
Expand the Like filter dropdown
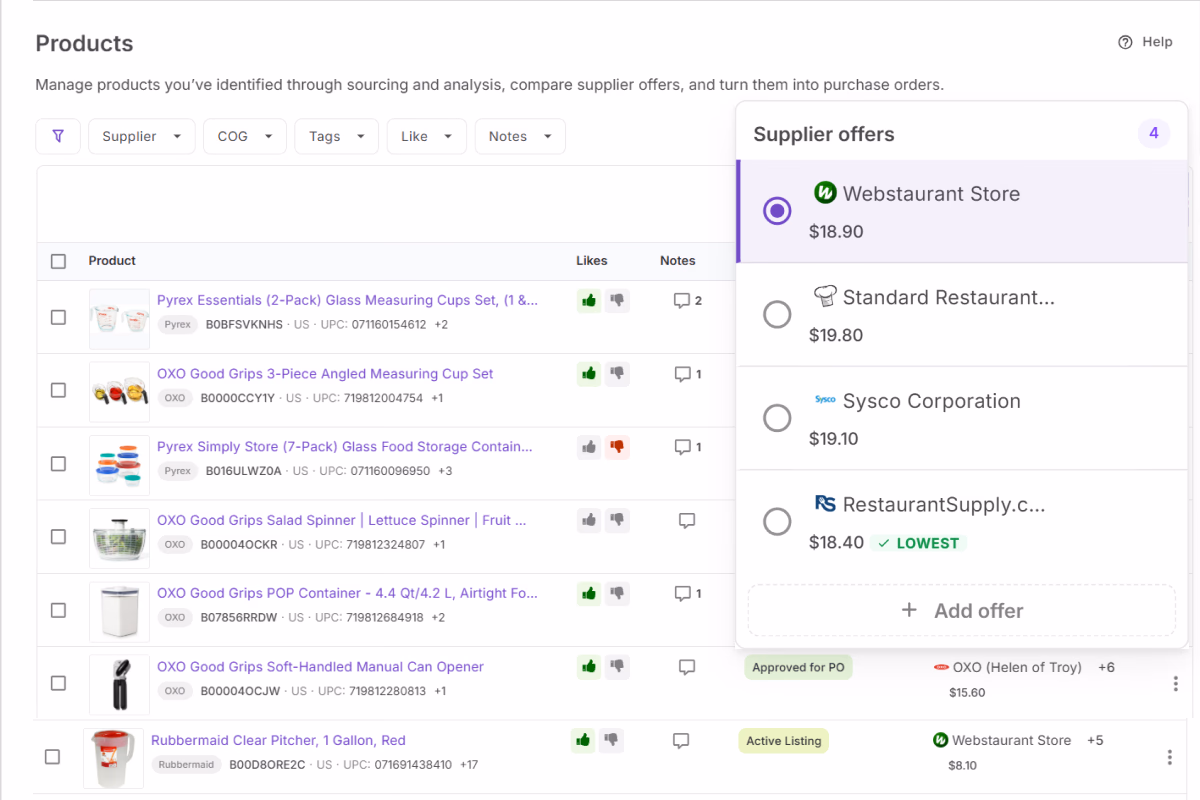tap(427, 136)
